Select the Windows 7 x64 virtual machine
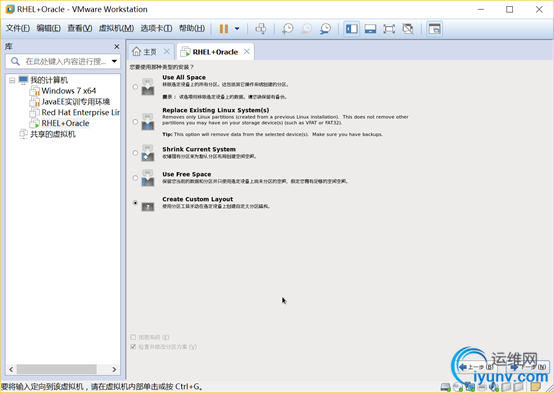This screenshot has height=393, width=554. [69, 91]
